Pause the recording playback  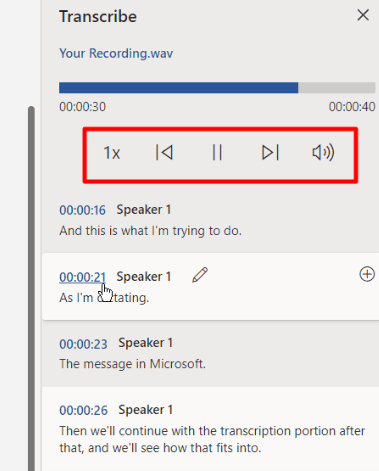217,153
